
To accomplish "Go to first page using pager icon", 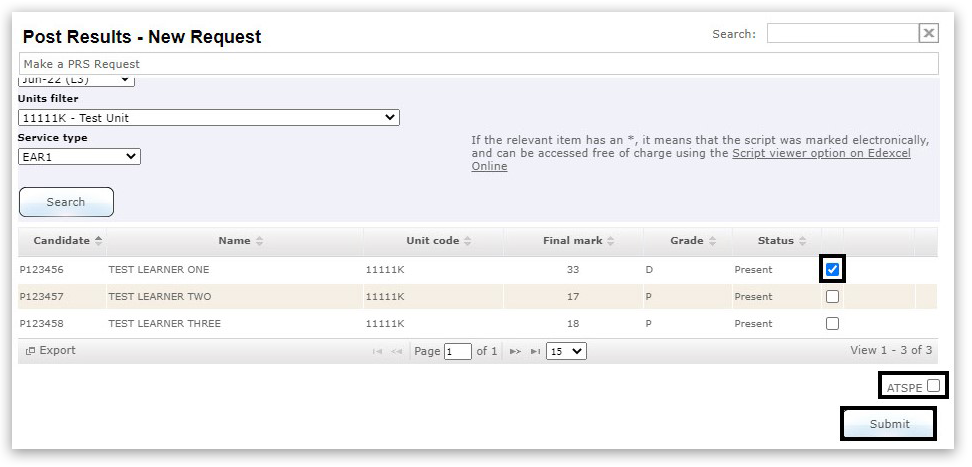I will point(377,352).
